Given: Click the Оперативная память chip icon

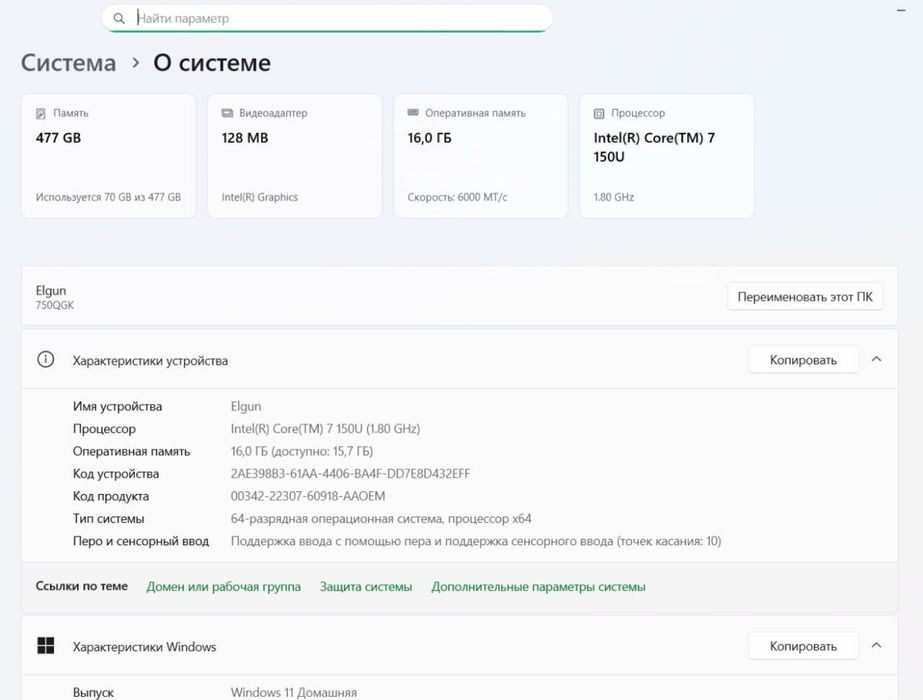Looking at the screenshot, I should click(x=413, y=114).
